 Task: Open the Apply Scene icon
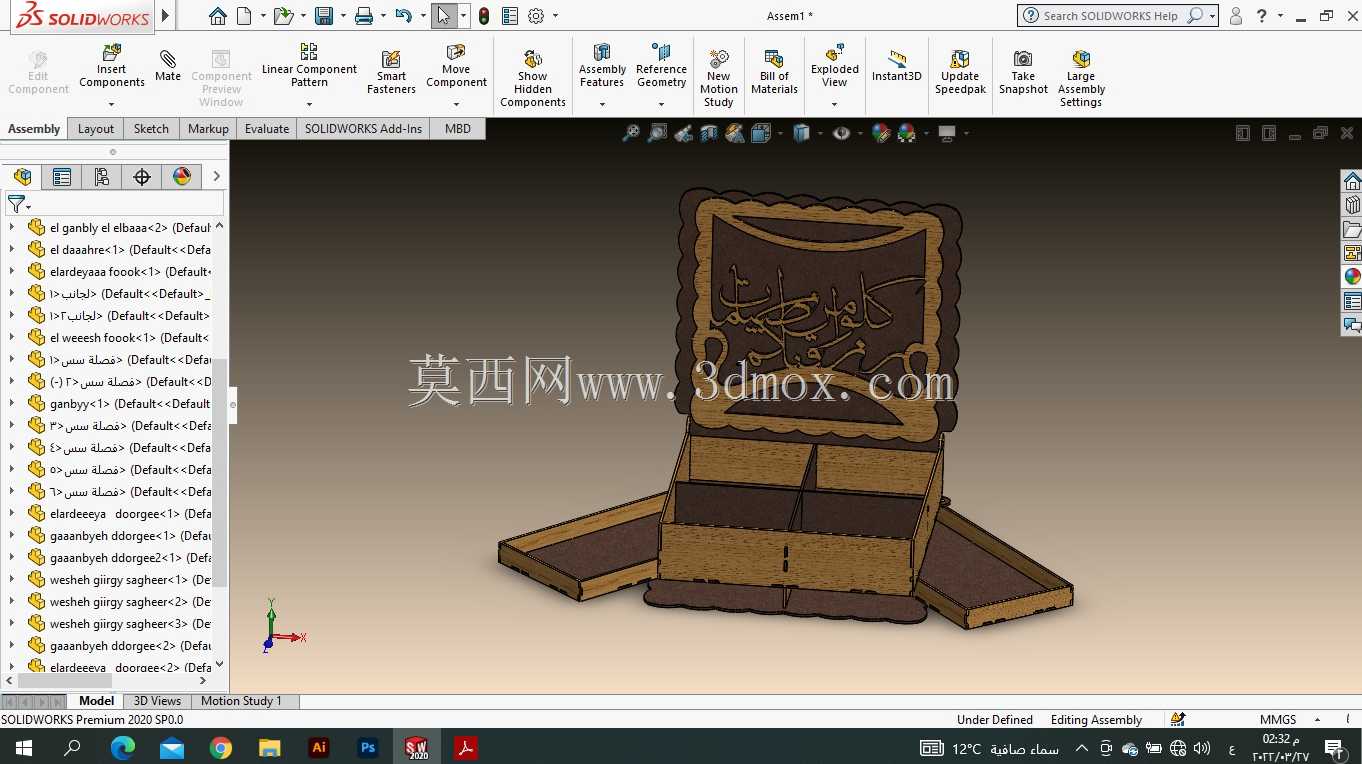(x=907, y=133)
